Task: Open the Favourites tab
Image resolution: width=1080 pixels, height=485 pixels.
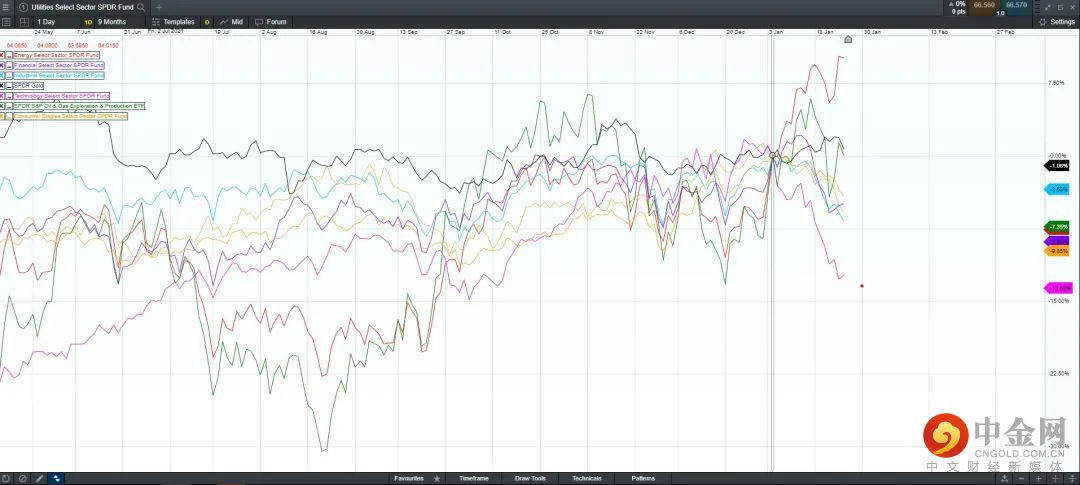Action: pos(408,478)
